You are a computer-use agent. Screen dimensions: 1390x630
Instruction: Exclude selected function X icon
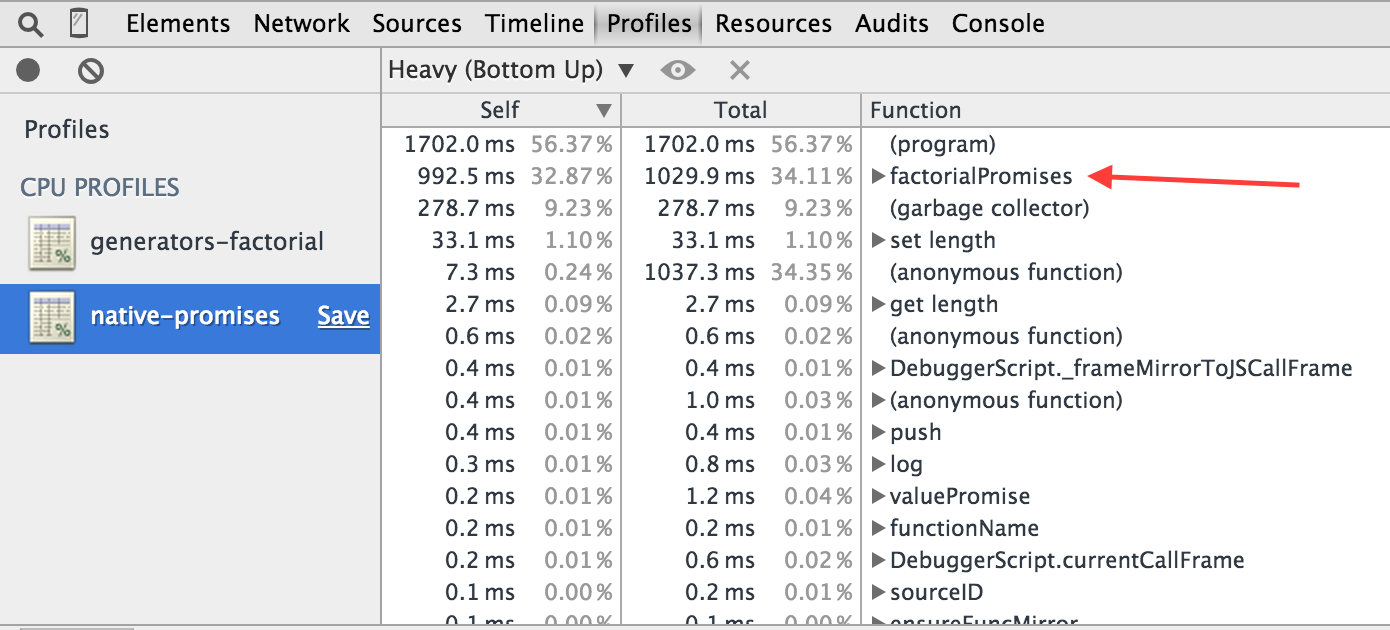739,70
